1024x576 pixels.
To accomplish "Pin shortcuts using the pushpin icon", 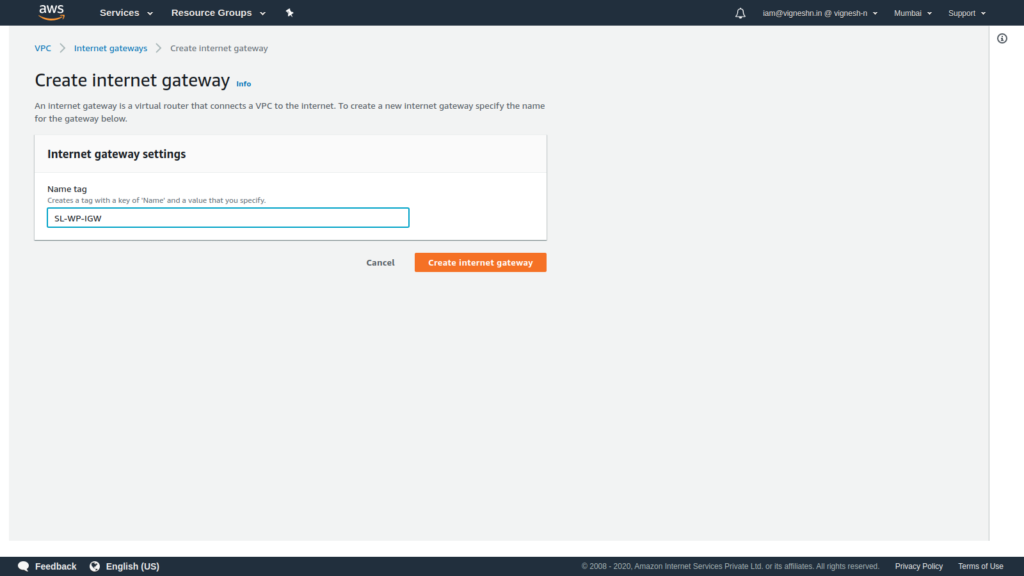I will point(289,12).
